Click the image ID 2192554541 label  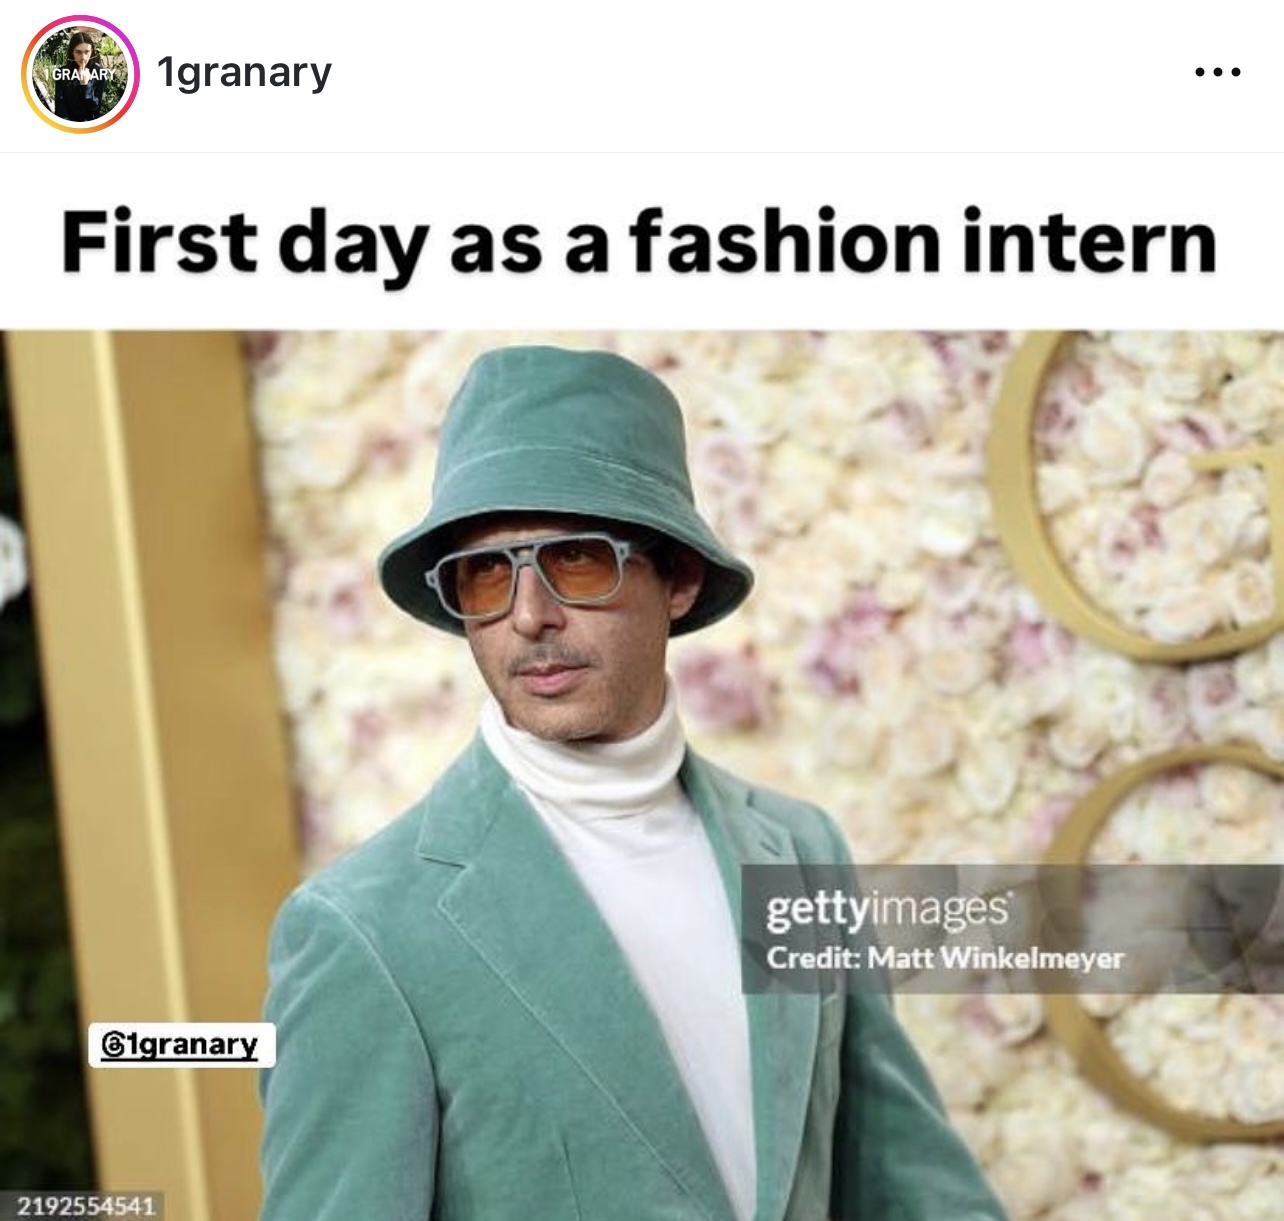(x=86, y=1206)
